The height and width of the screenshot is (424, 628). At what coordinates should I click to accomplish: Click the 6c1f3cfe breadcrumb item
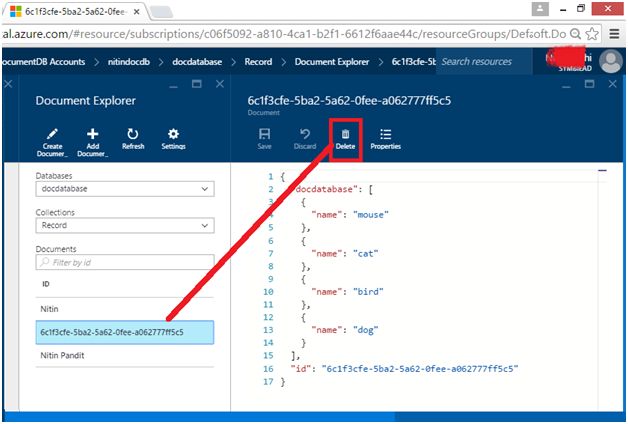click(x=413, y=62)
